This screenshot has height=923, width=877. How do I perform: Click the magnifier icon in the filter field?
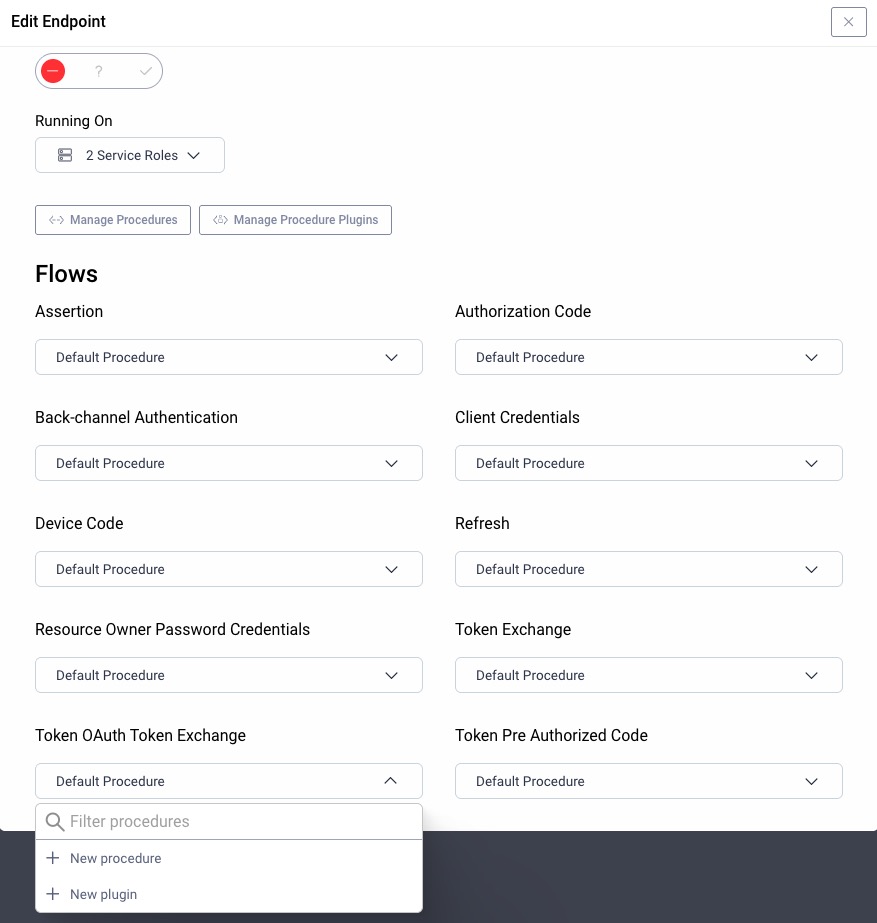click(55, 822)
